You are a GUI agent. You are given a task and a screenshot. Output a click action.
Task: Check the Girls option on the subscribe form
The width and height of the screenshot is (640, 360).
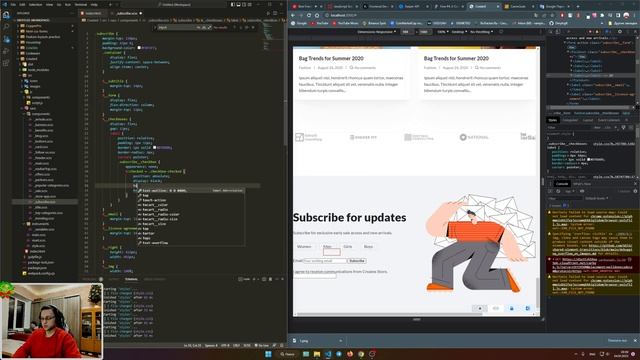click(348, 247)
